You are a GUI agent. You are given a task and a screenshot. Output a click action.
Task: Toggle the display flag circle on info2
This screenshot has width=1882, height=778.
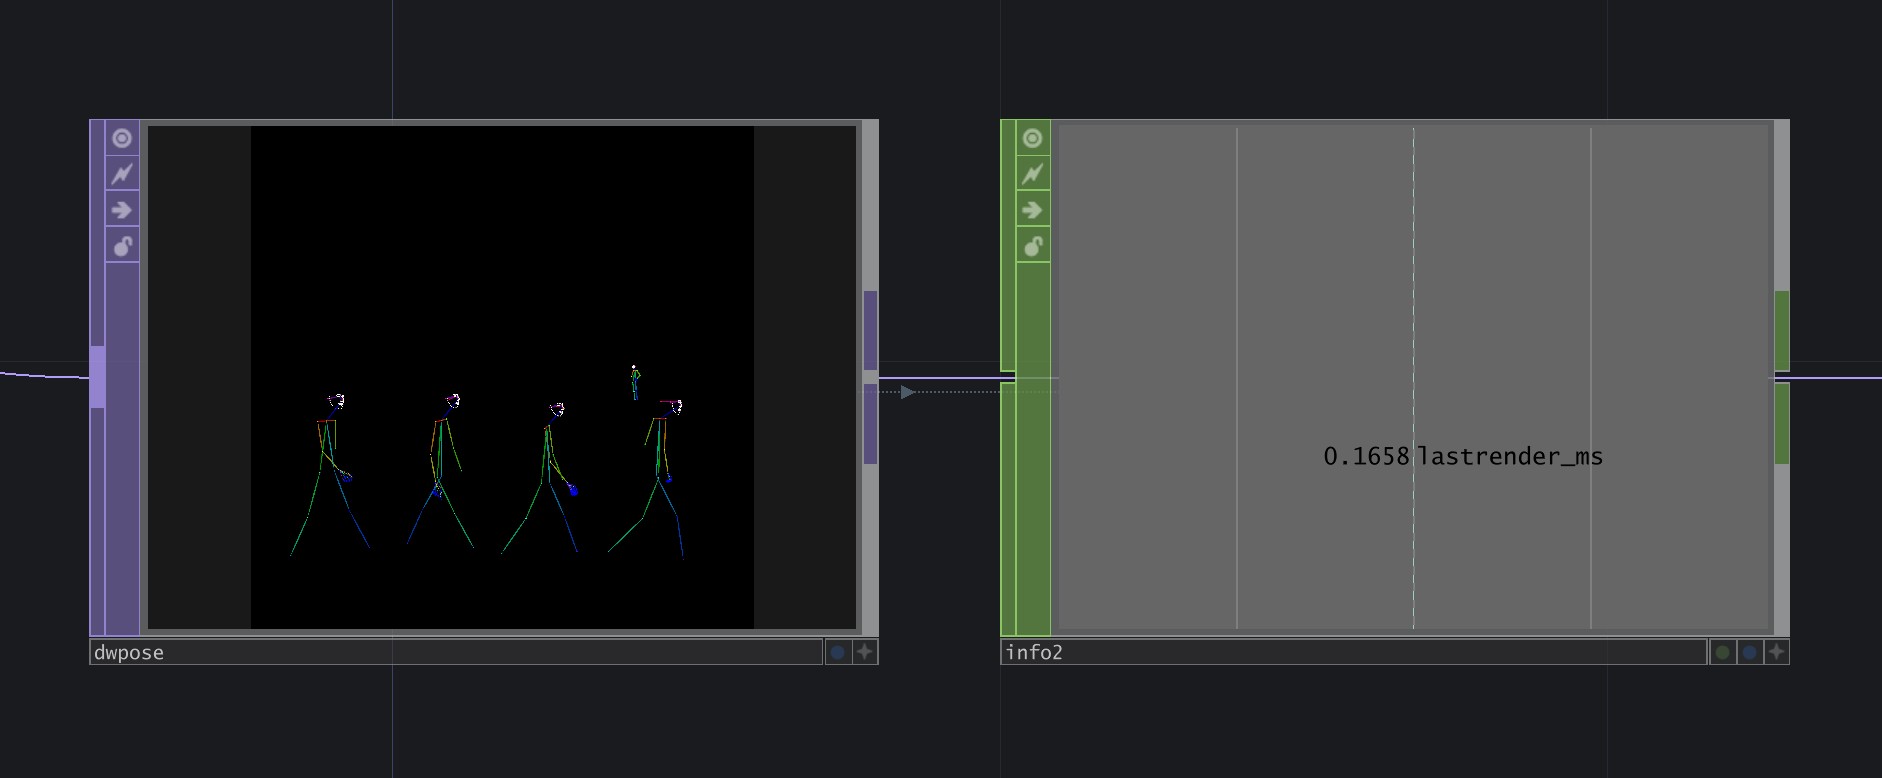click(1033, 138)
